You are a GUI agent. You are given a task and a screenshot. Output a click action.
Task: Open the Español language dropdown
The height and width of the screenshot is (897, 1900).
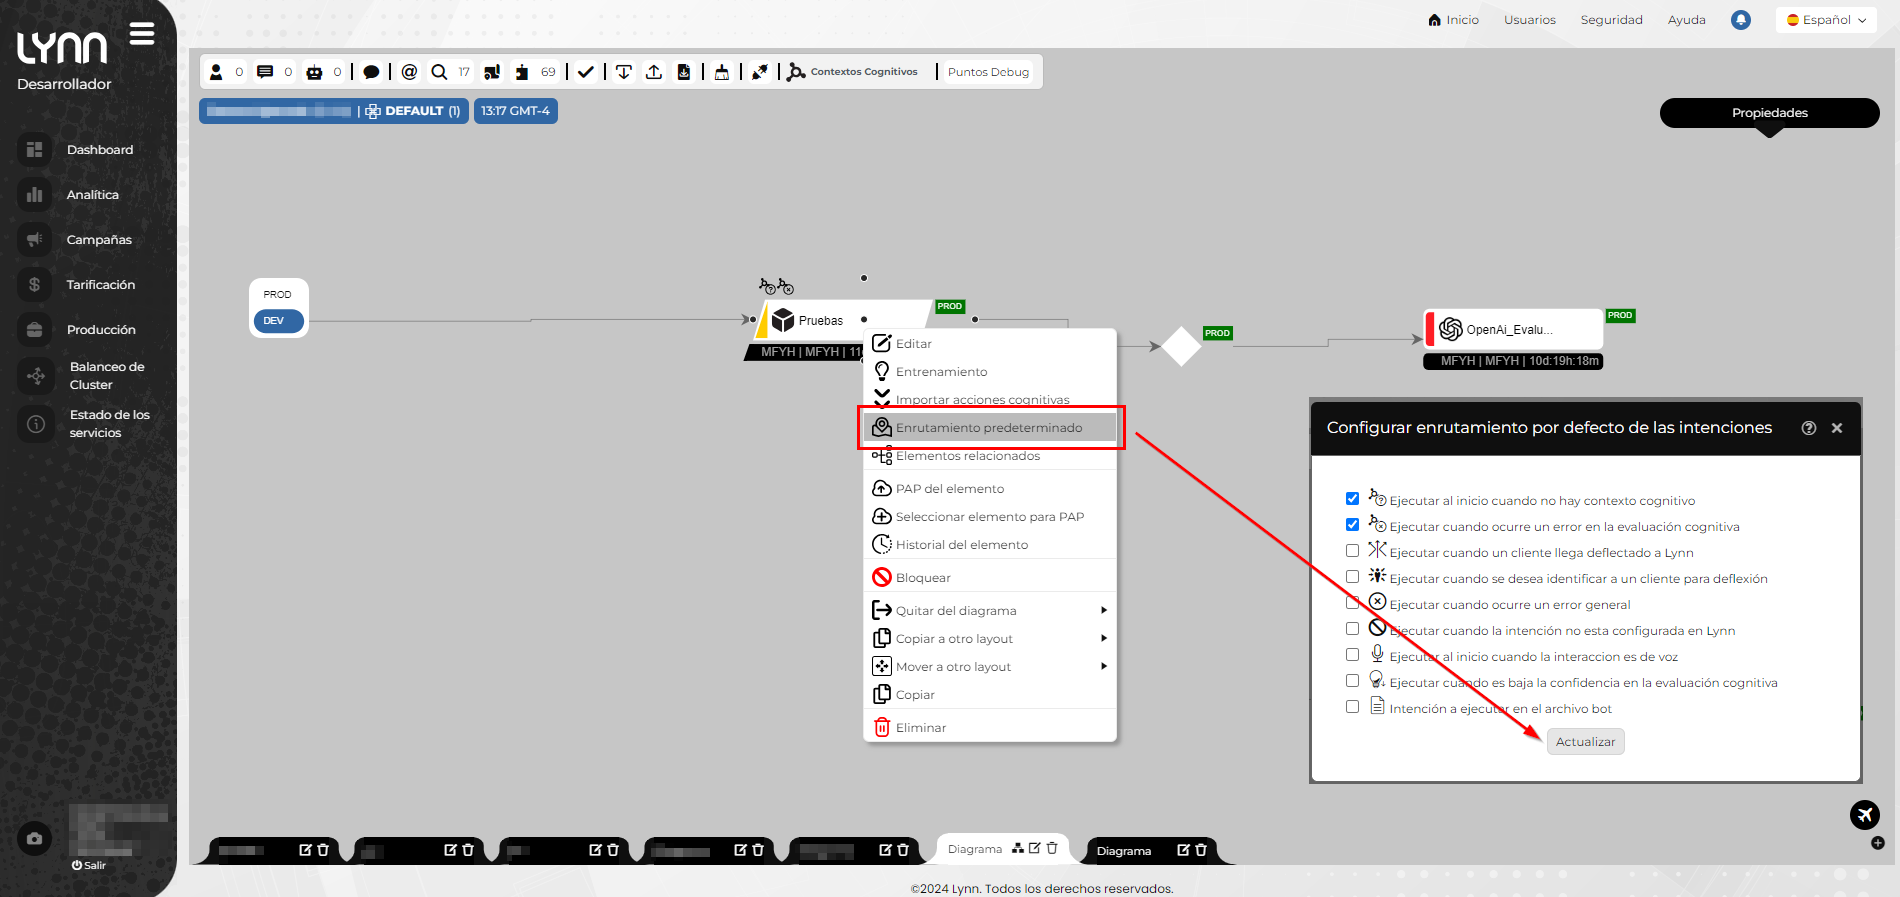1826,20
